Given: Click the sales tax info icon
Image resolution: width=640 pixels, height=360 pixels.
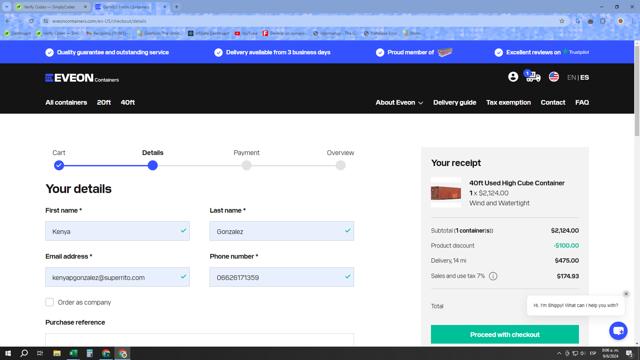Looking at the screenshot, I should (x=493, y=276).
